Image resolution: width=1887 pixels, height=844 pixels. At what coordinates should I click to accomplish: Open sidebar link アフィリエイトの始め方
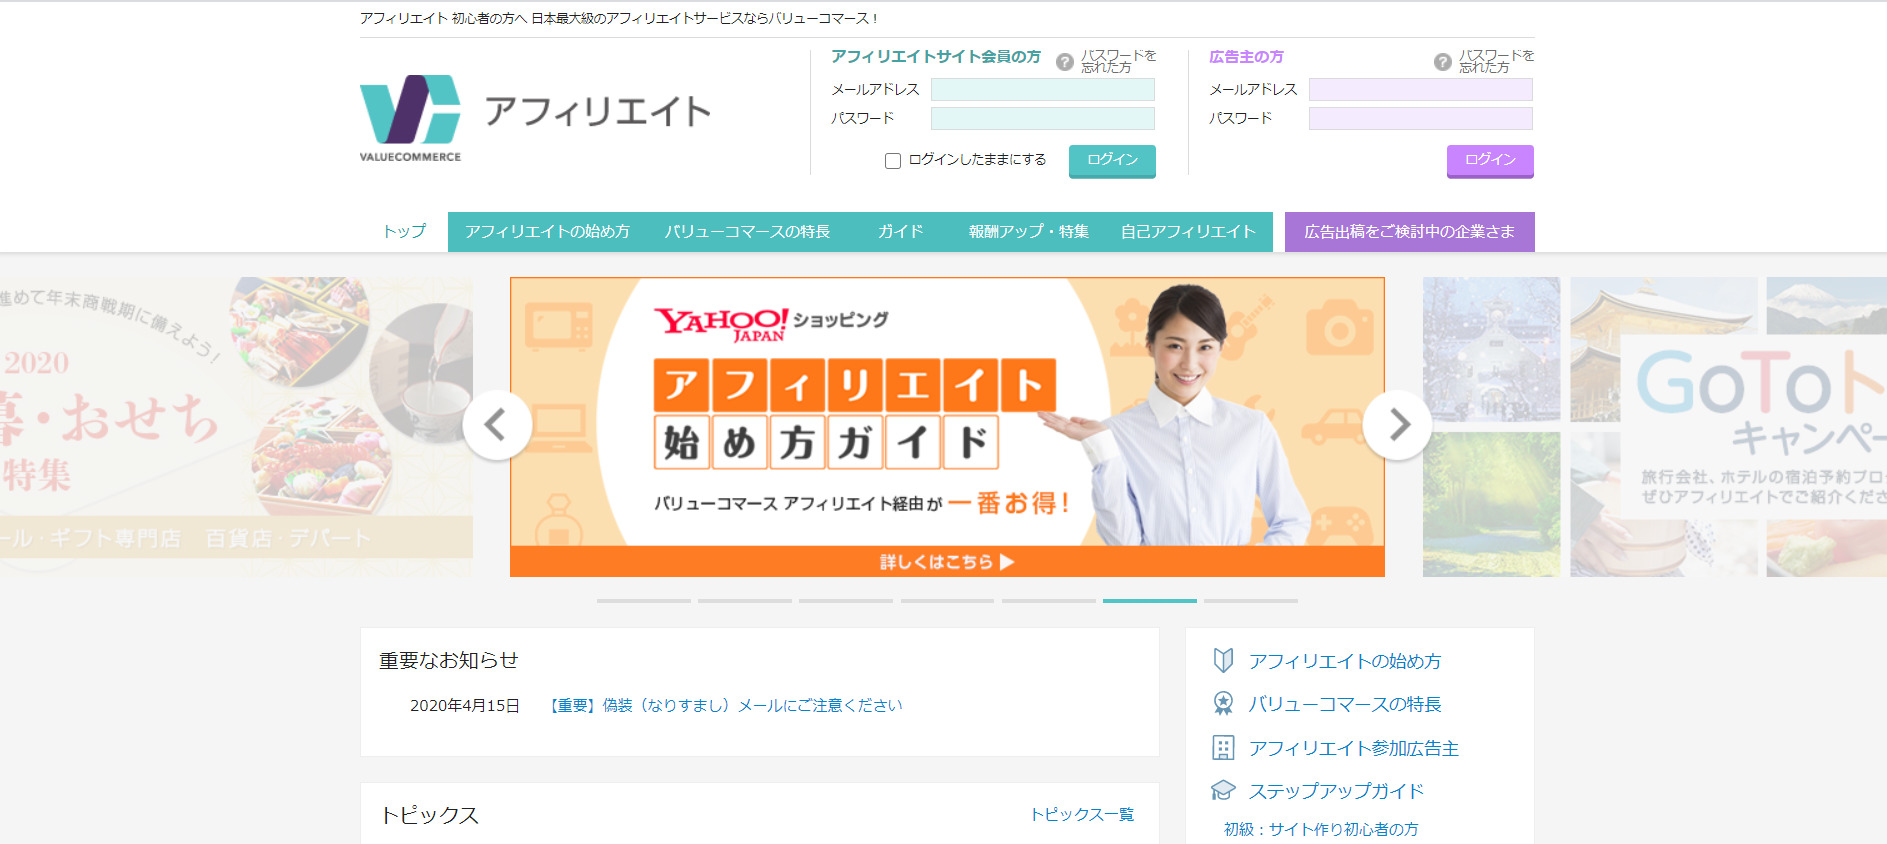pyautogui.click(x=1345, y=661)
